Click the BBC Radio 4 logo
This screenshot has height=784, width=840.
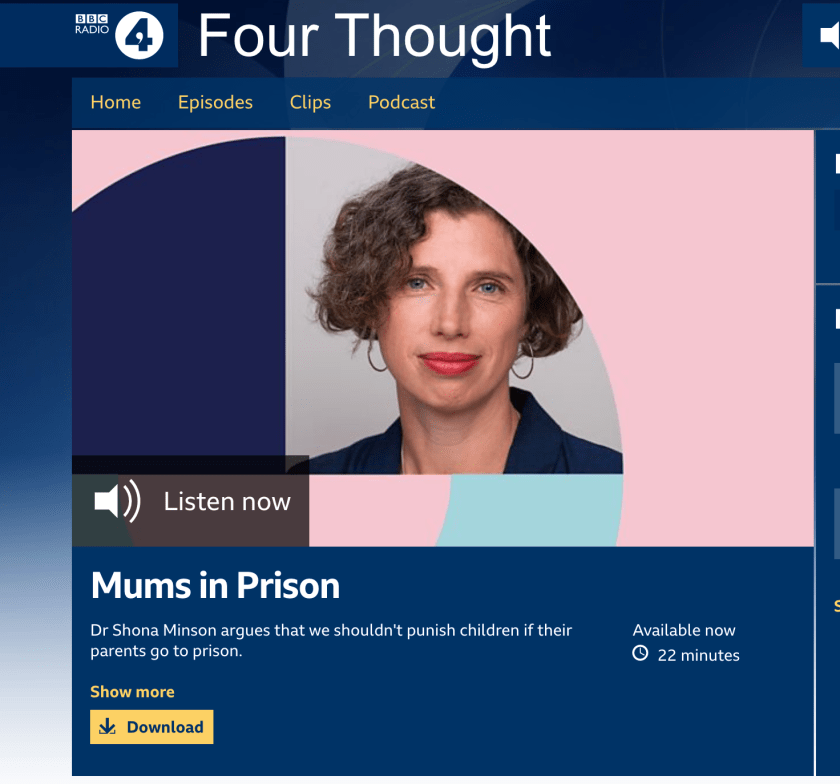pyautogui.click(x=119, y=35)
